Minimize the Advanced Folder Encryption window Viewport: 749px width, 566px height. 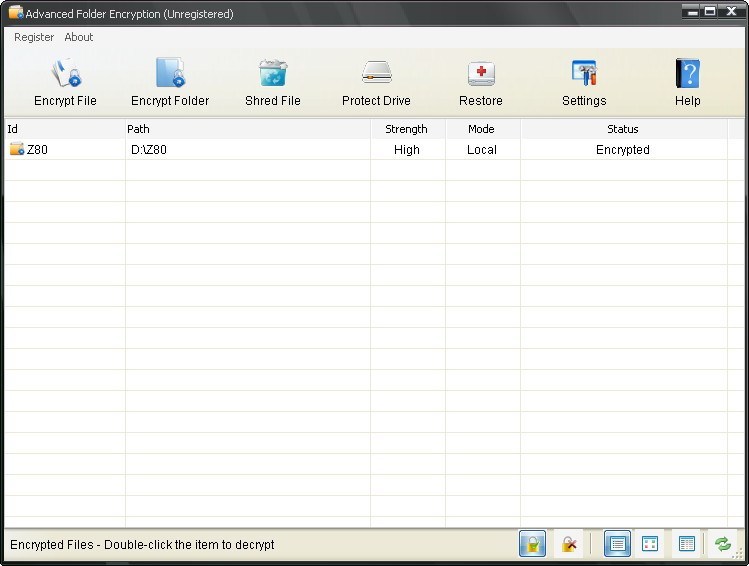[691, 11]
